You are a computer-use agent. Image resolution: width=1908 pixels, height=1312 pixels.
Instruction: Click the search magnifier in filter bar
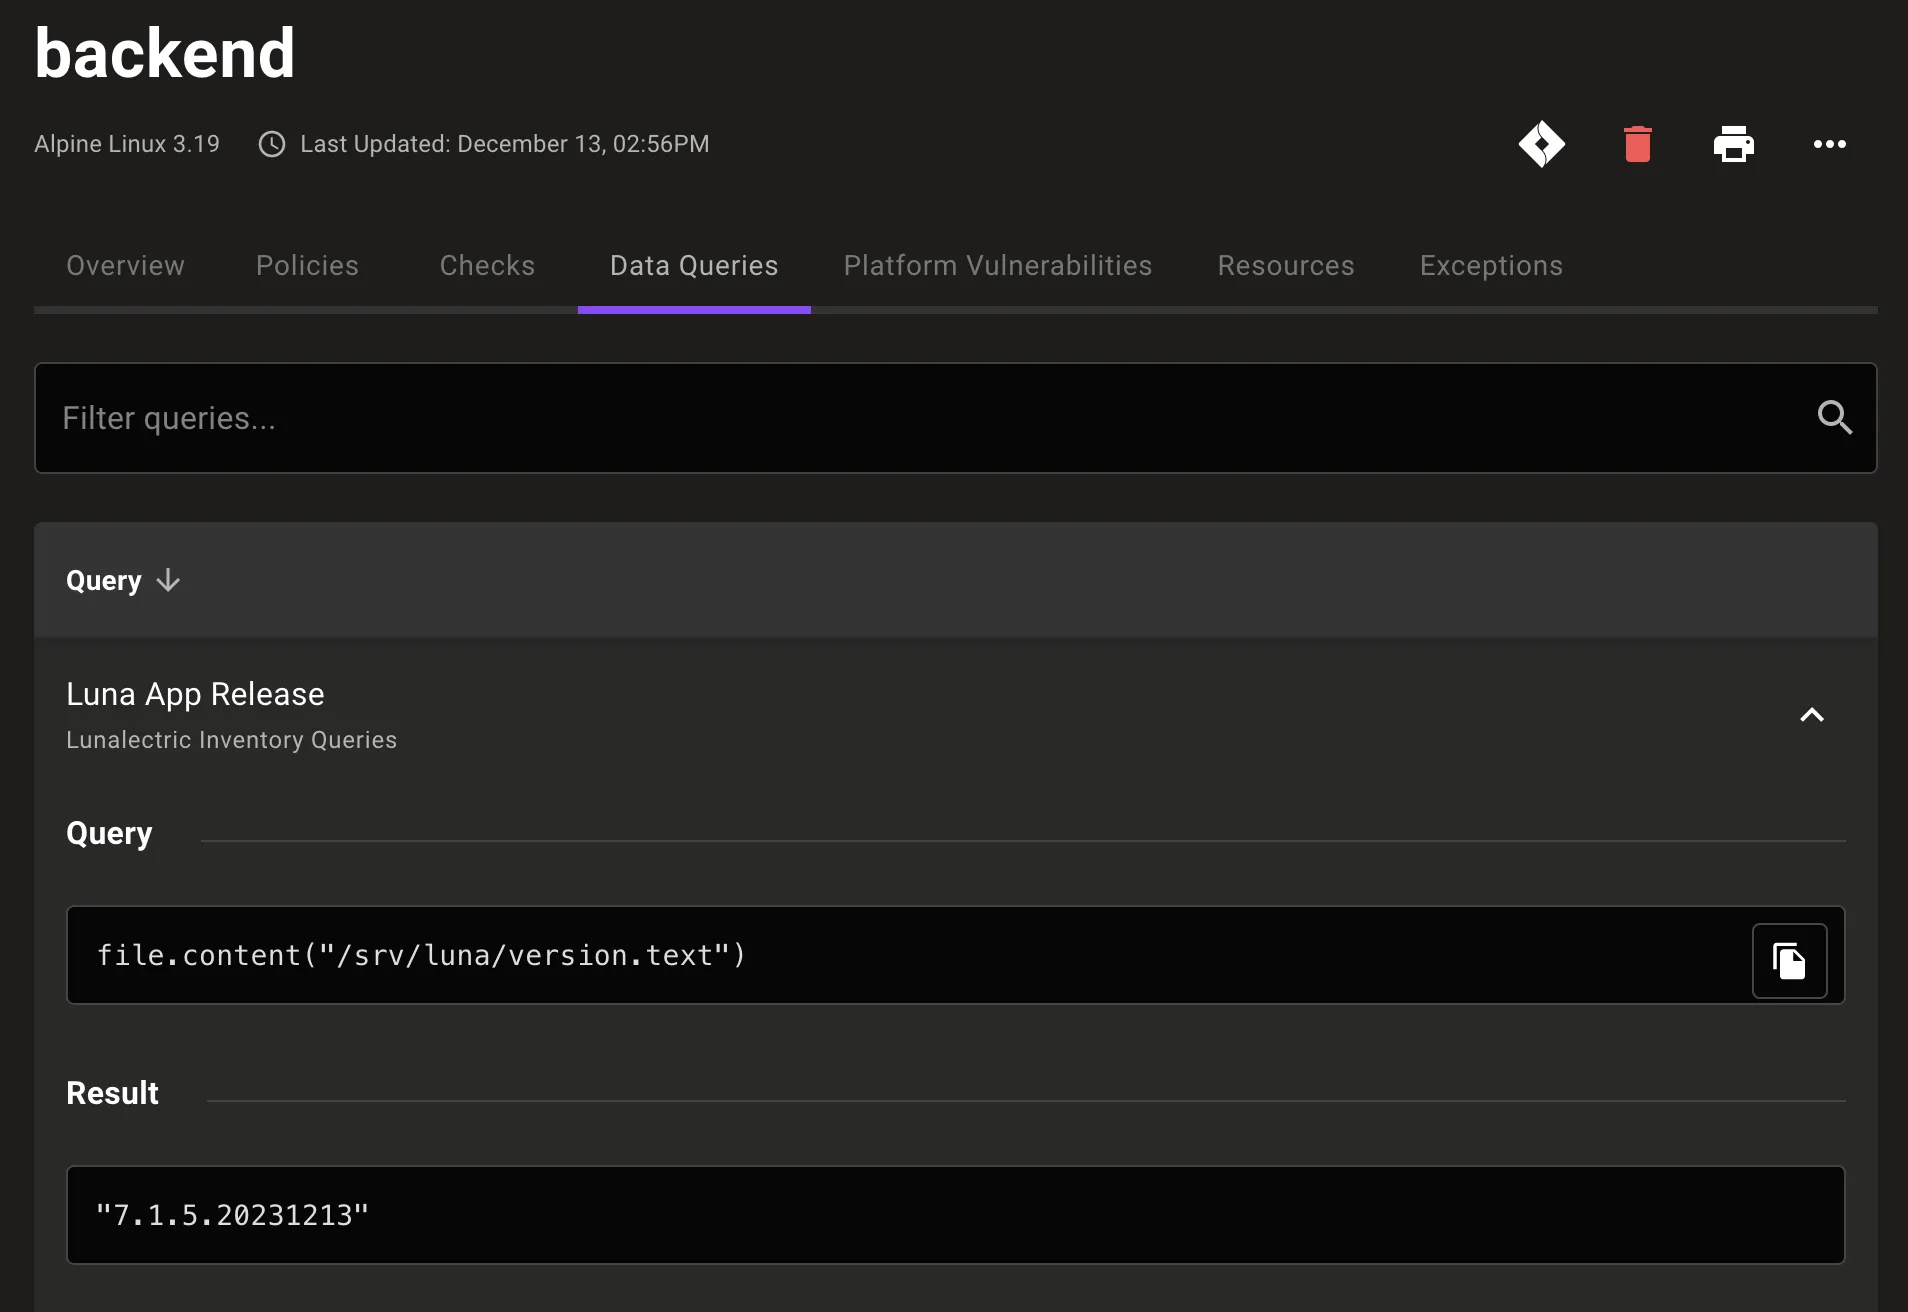point(1835,417)
